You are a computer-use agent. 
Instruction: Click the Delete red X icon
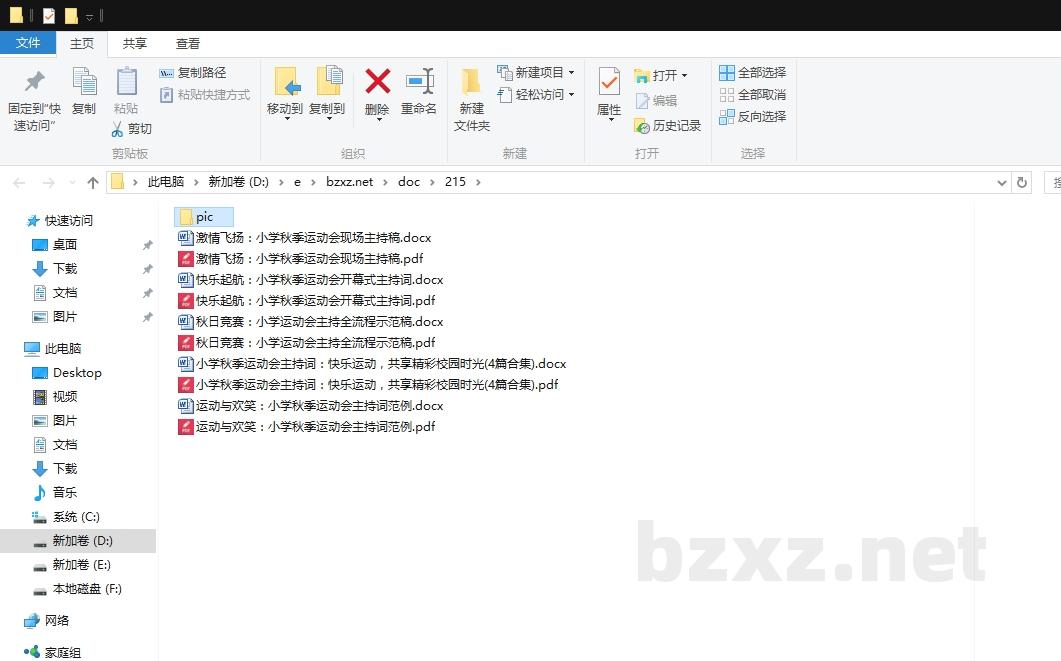pos(377,82)
